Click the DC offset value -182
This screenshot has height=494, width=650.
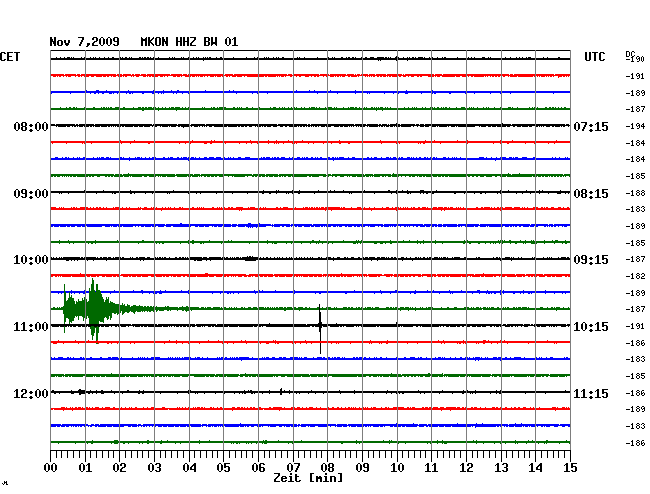[635, 276]
